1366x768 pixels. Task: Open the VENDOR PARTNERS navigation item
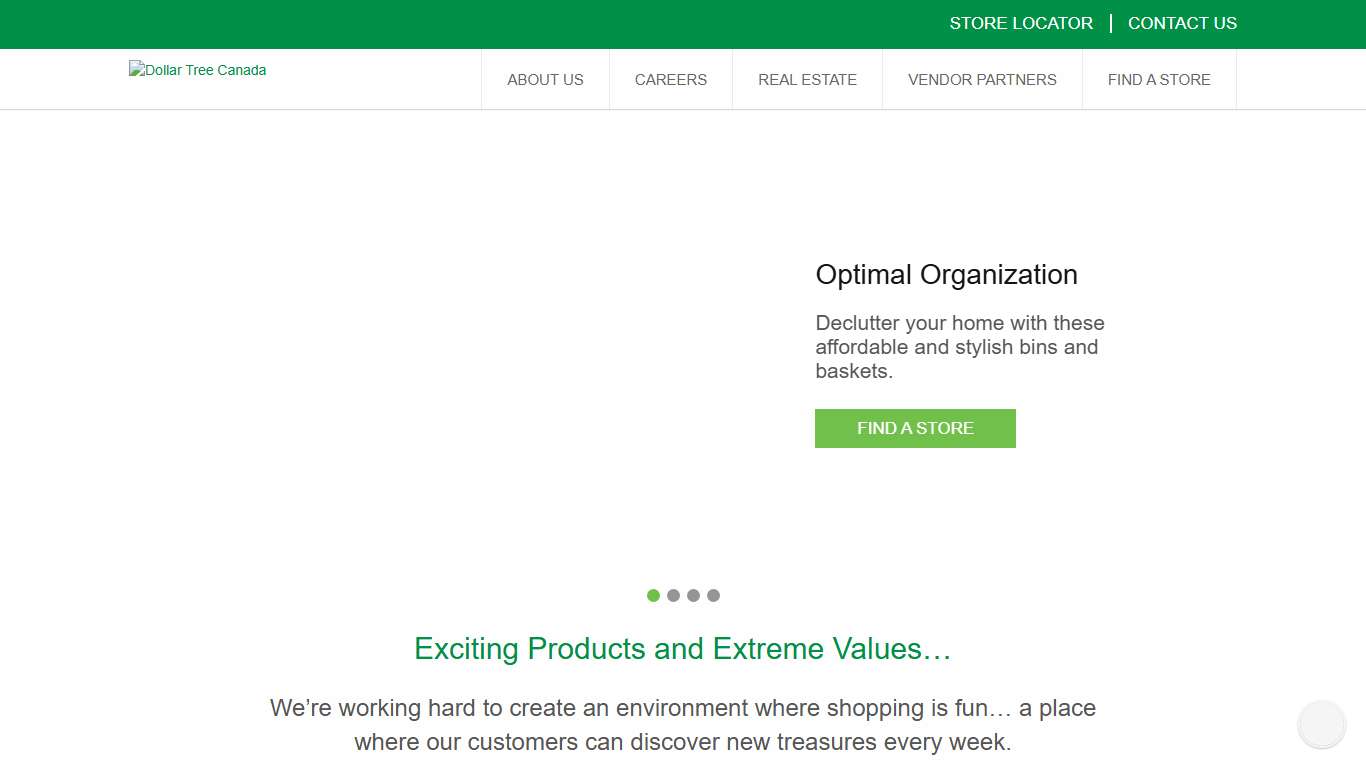[982, 80]
